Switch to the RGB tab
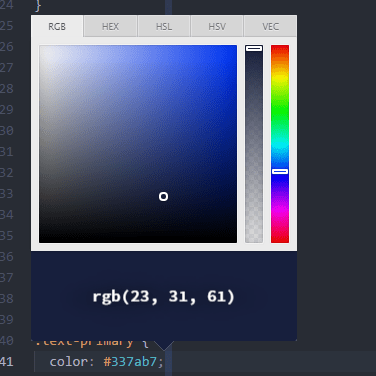Screen dimensions: 376x376 [57, 26]
